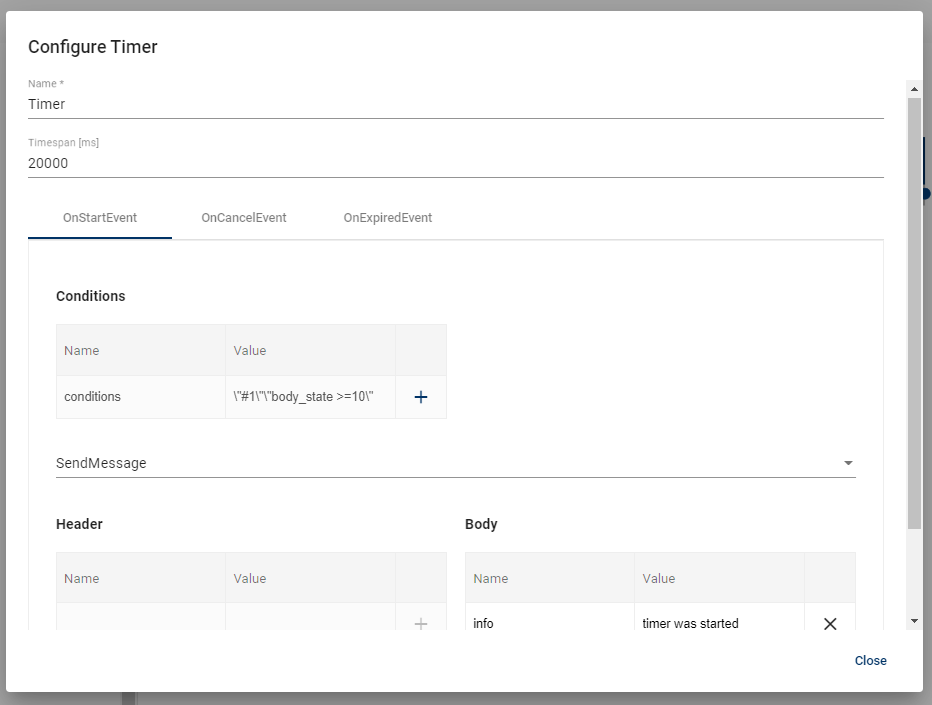Viewport: 932px width, 705px height.
Task: Click the empty Header value cell
Action: tap(310, 621)
